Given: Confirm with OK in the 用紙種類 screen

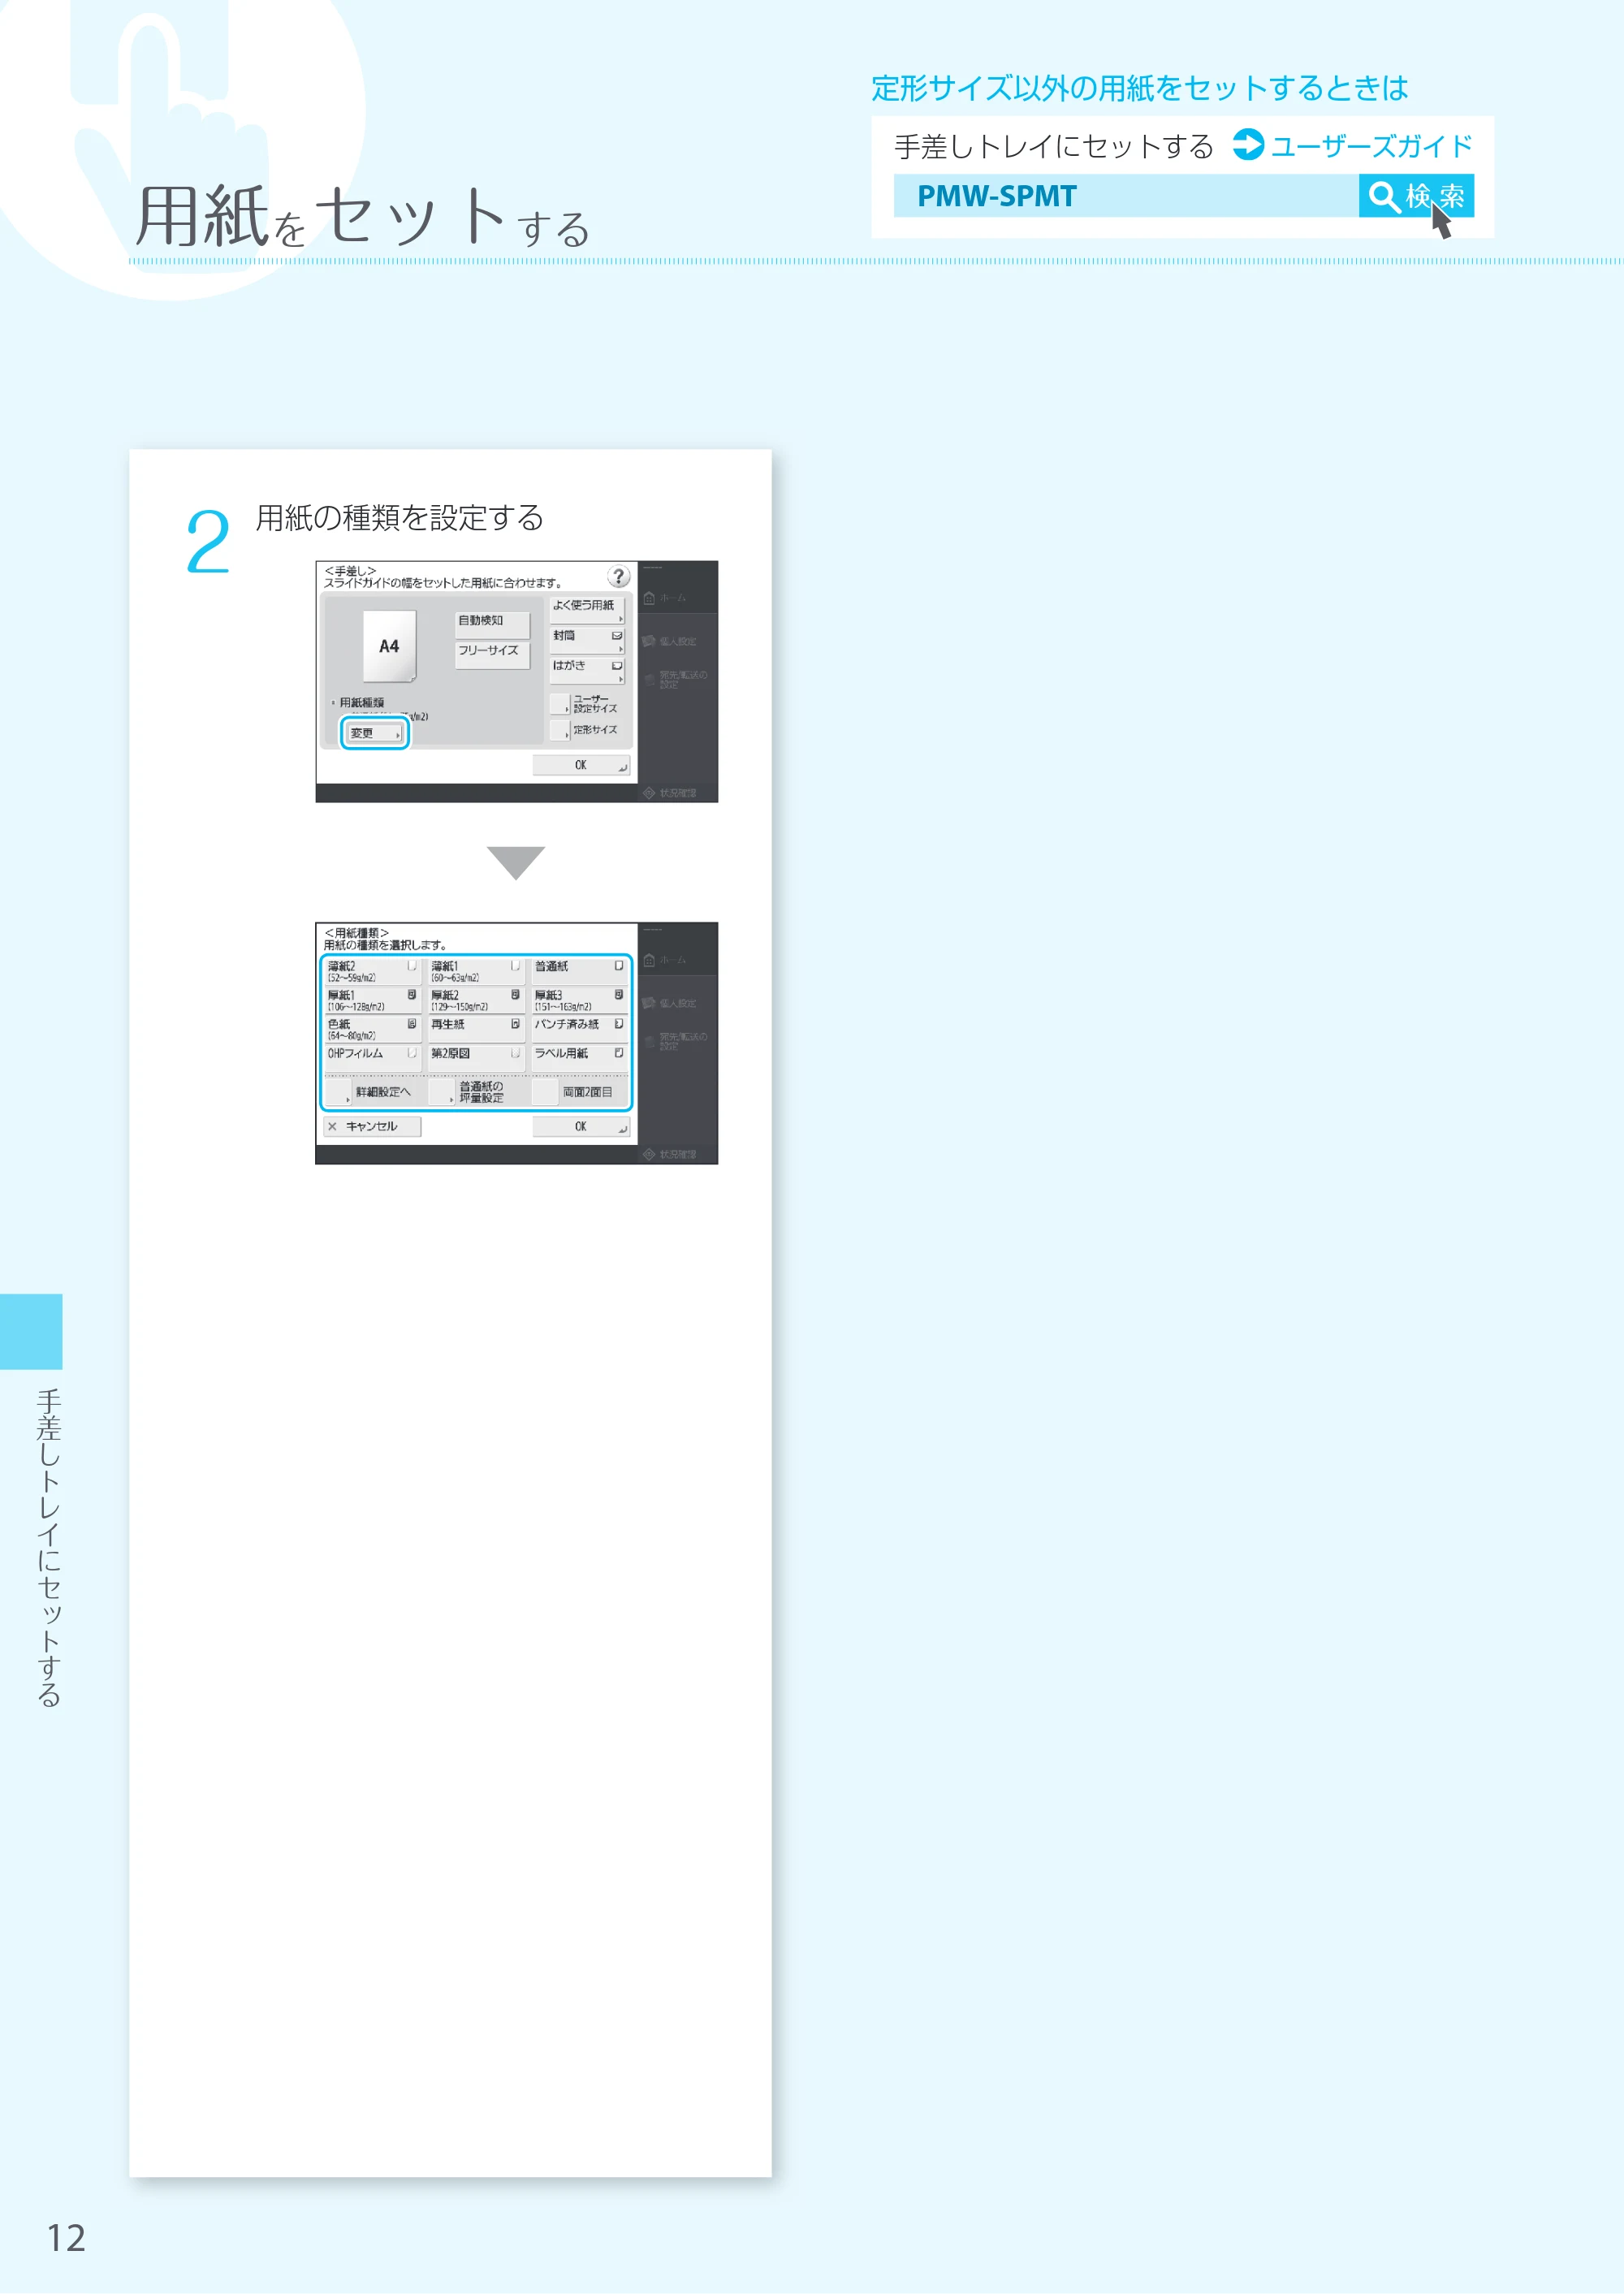Looking at the screenshot, I should [581, 1127].
